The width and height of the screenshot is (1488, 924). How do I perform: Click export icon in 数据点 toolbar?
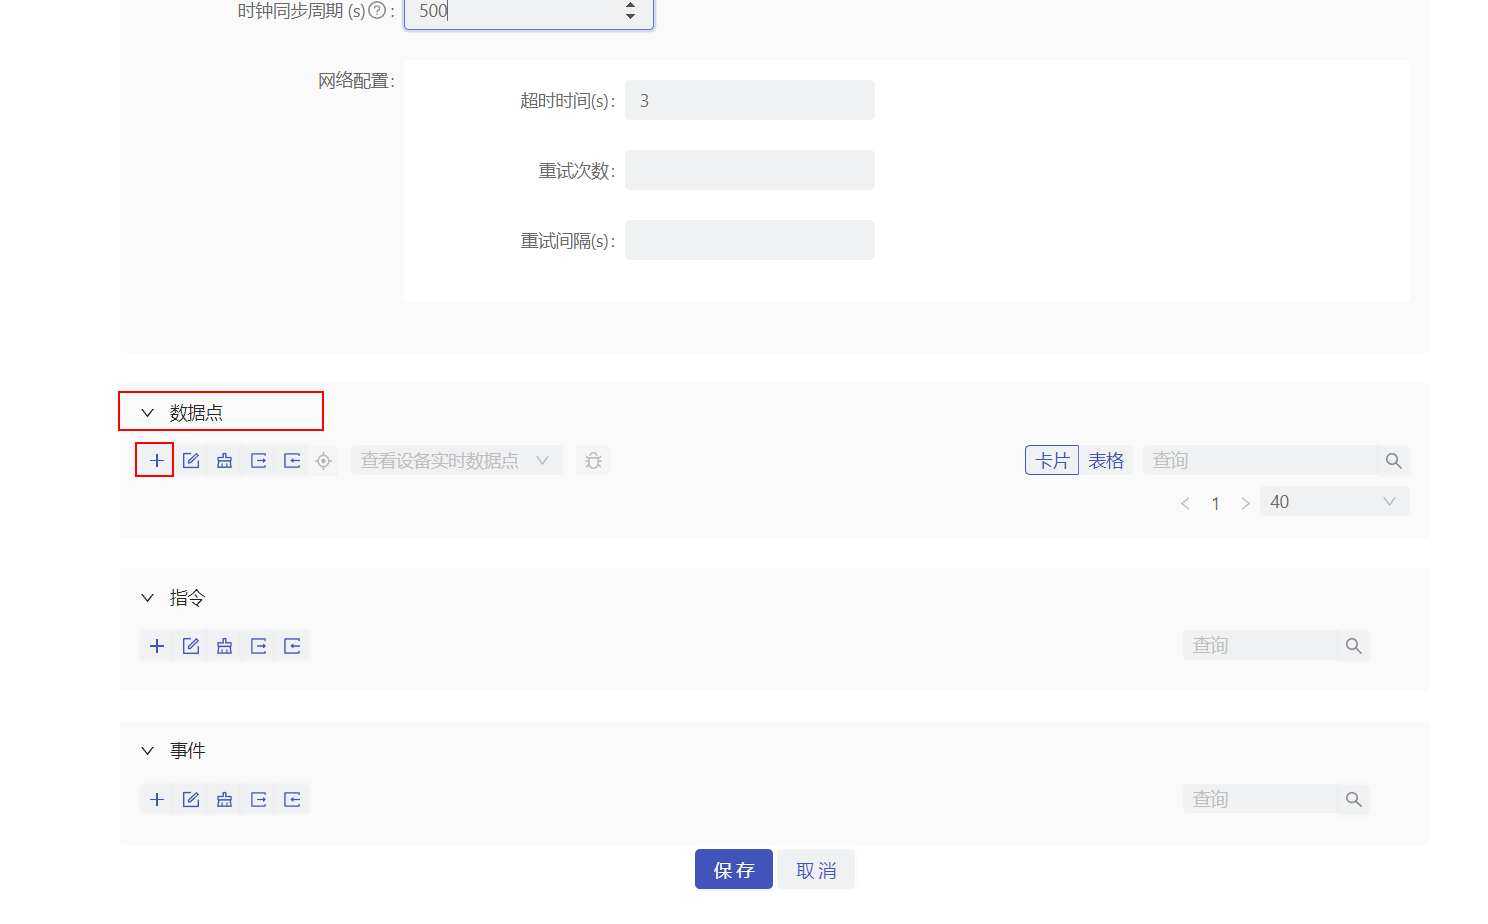[x=258, y=460]
